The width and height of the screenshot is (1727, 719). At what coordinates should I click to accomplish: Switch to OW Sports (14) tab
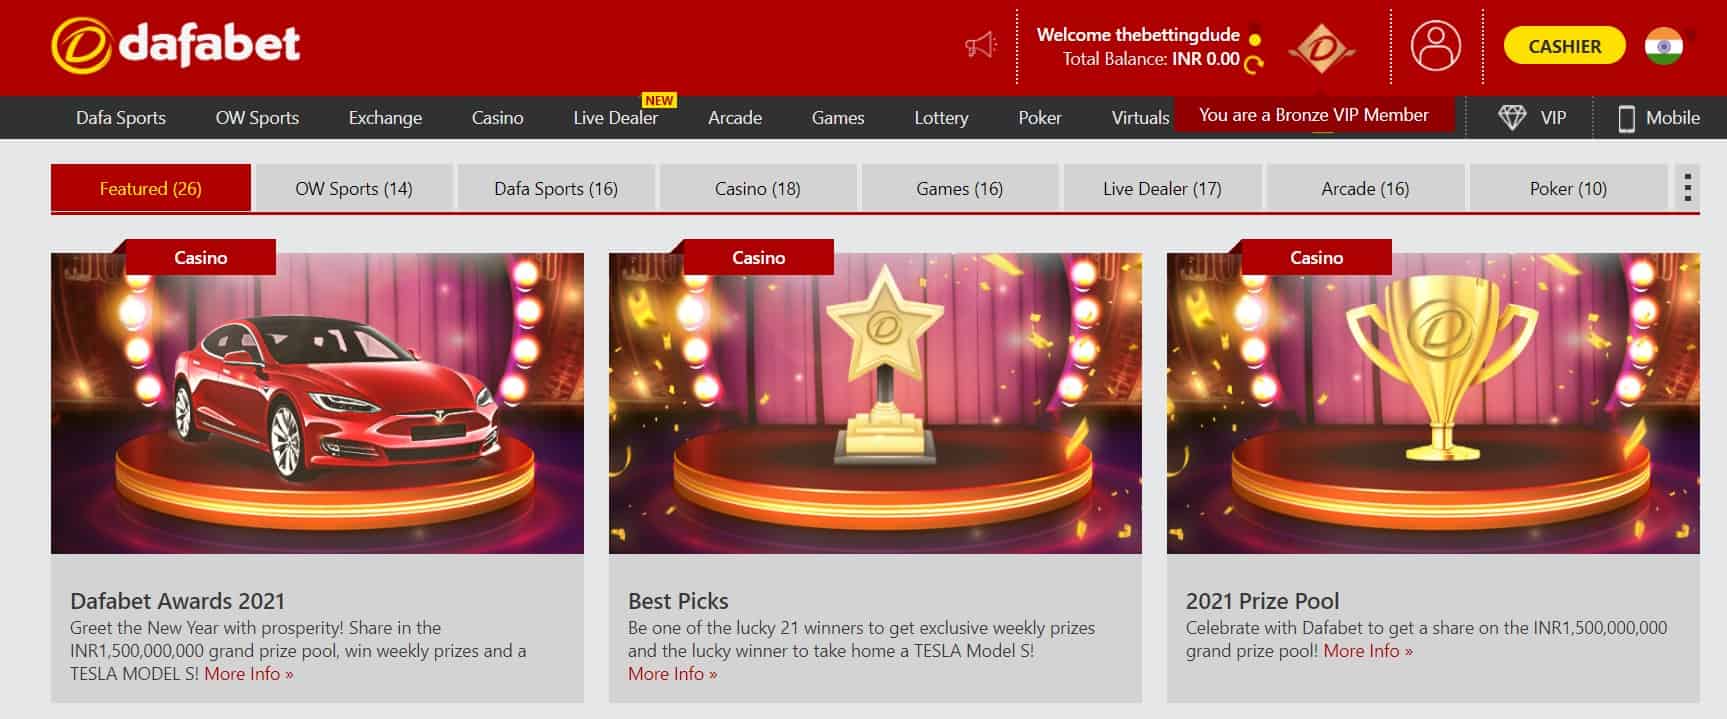point(354,188)
